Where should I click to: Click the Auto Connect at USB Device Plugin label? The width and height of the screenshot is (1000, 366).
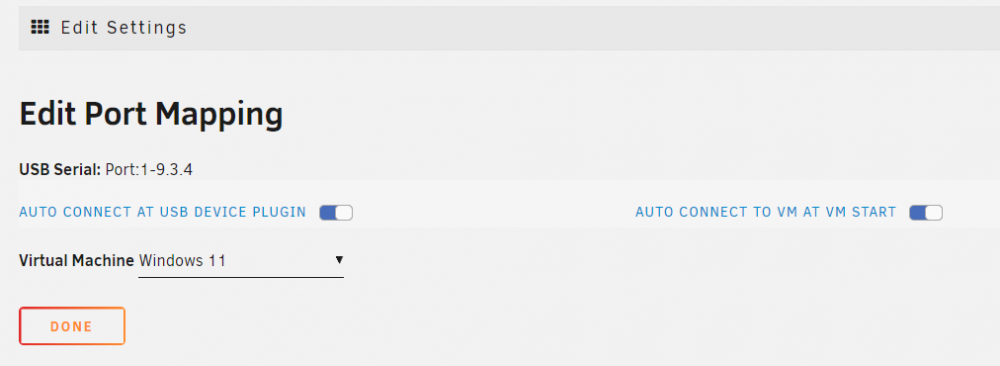163,212
